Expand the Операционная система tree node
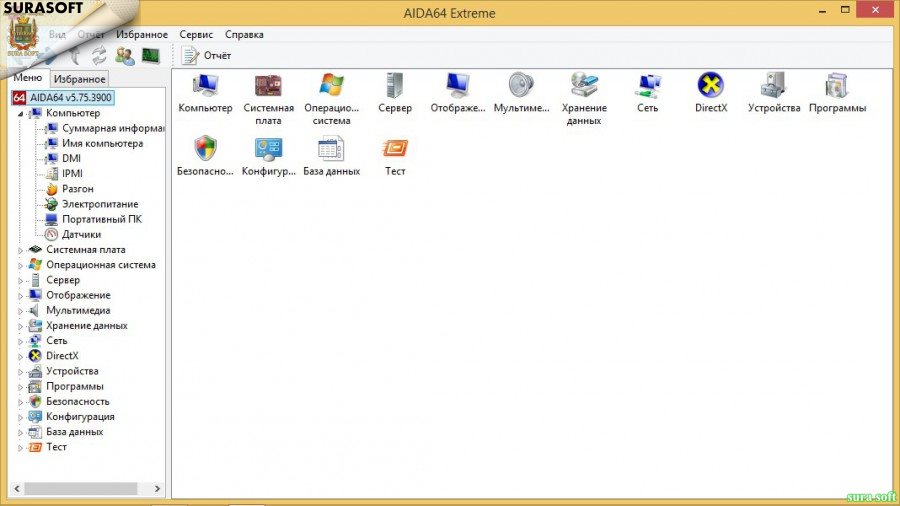 coord(20,266)
